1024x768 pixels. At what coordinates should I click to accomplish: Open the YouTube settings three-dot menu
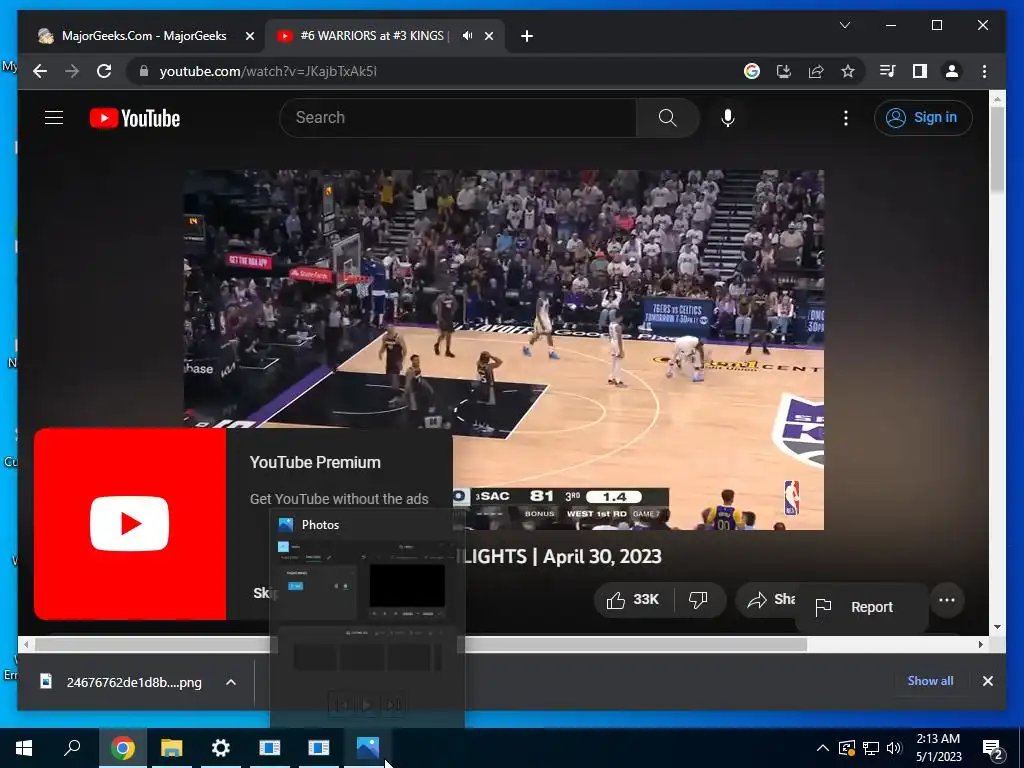click(x=846, y=118)
